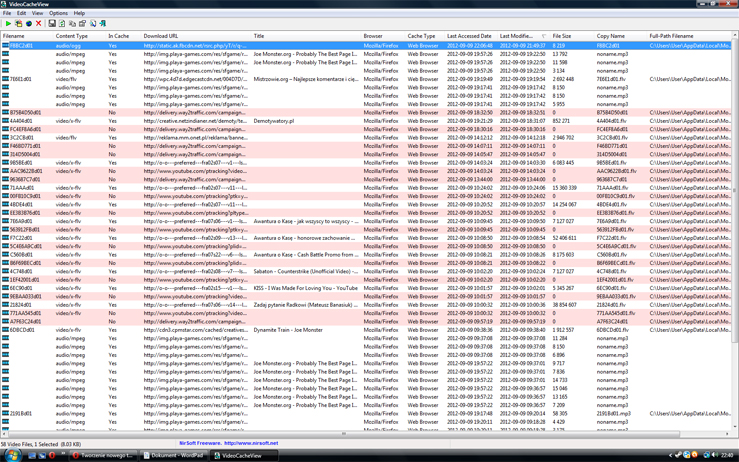The height and width of the screenshot is (462, 739).
Task: Click the Find magnifier toolbar icon
Action: point(93,23)
